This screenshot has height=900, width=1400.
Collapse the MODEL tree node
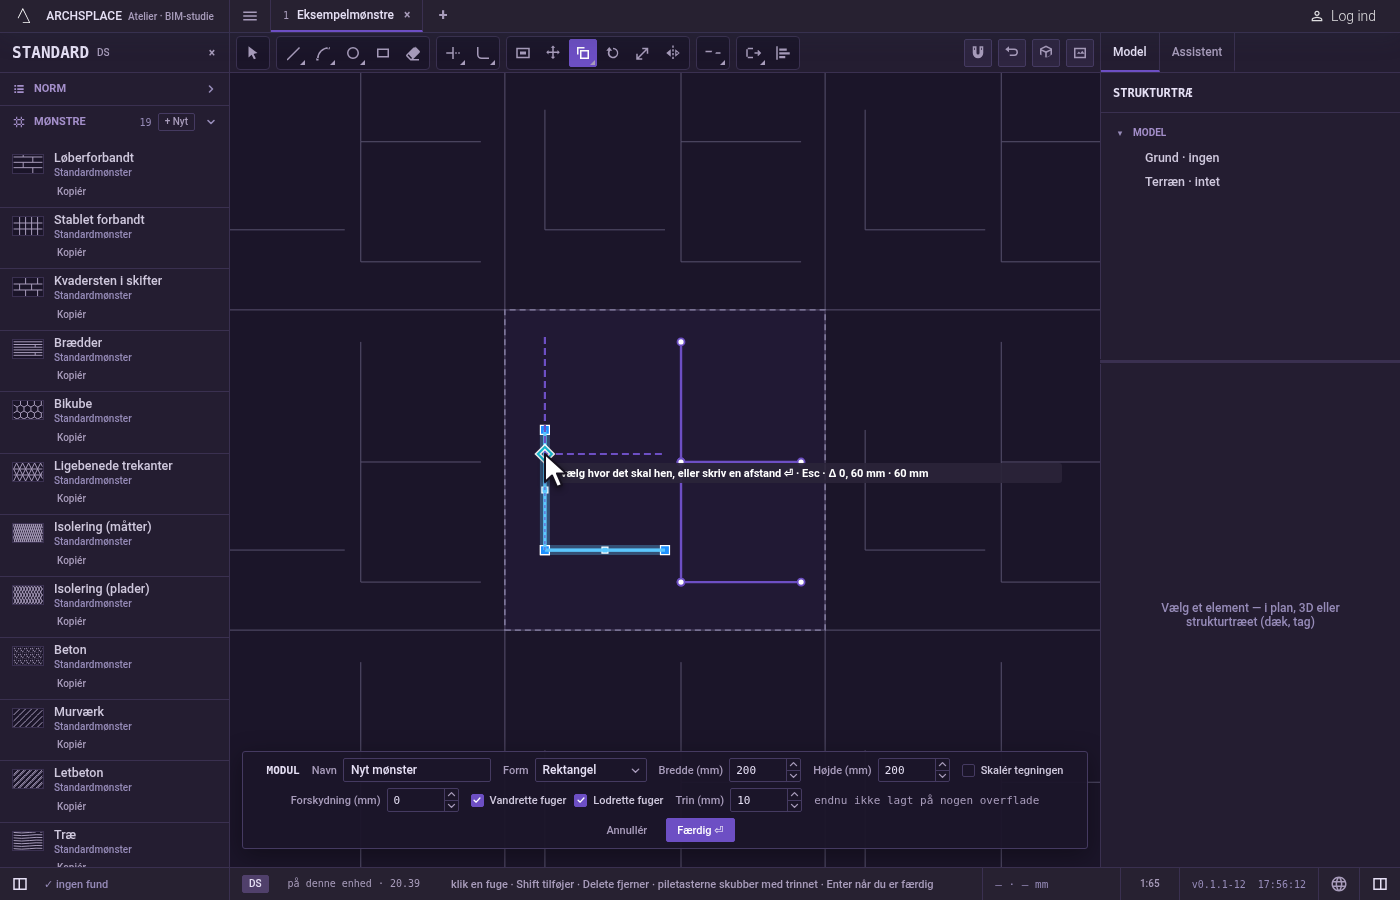click(1120, 132)
